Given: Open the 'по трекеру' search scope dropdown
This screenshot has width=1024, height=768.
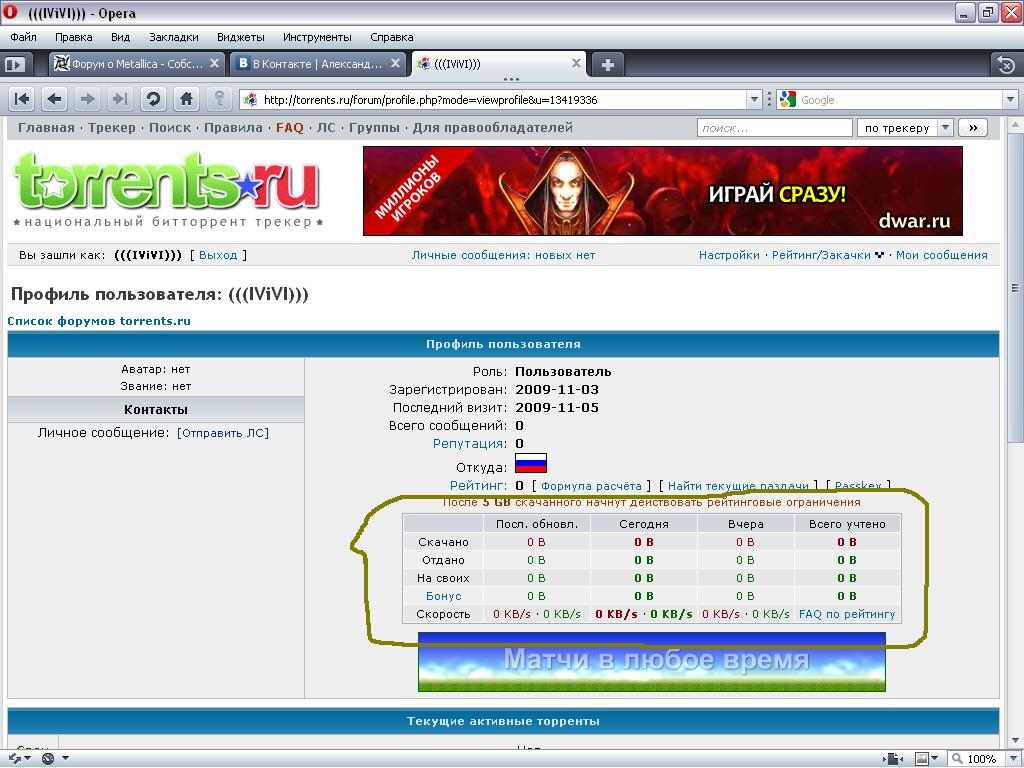Looking at the screenshot, I should pos(904,128).
